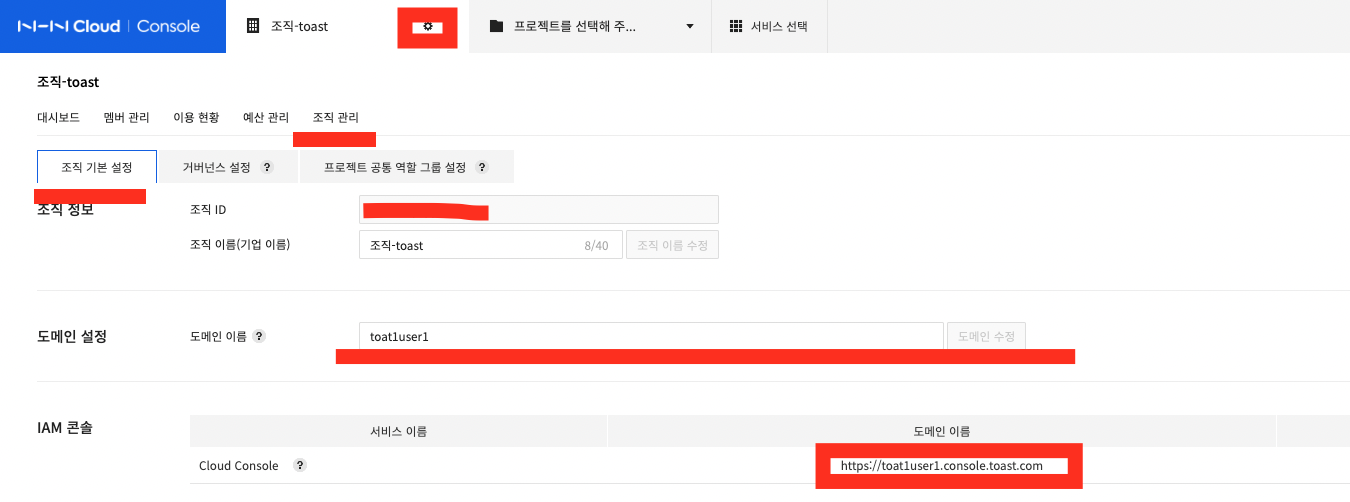Click the 조직 이름 field containing 조직-toast

(491, 245)
